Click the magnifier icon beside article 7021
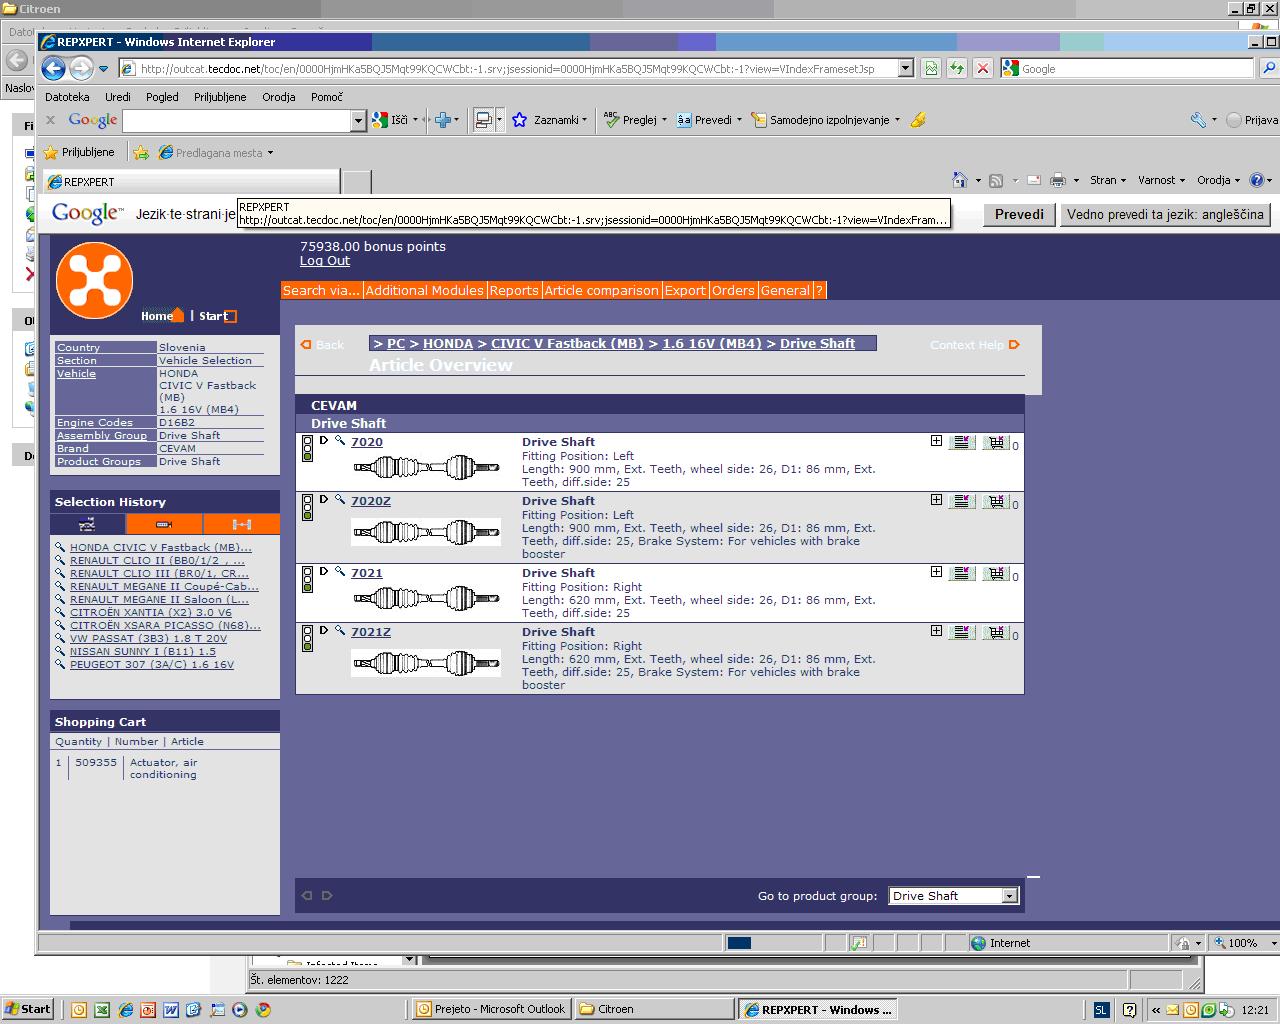The height and width of the screenshot is (1024, 1280). 340,572
